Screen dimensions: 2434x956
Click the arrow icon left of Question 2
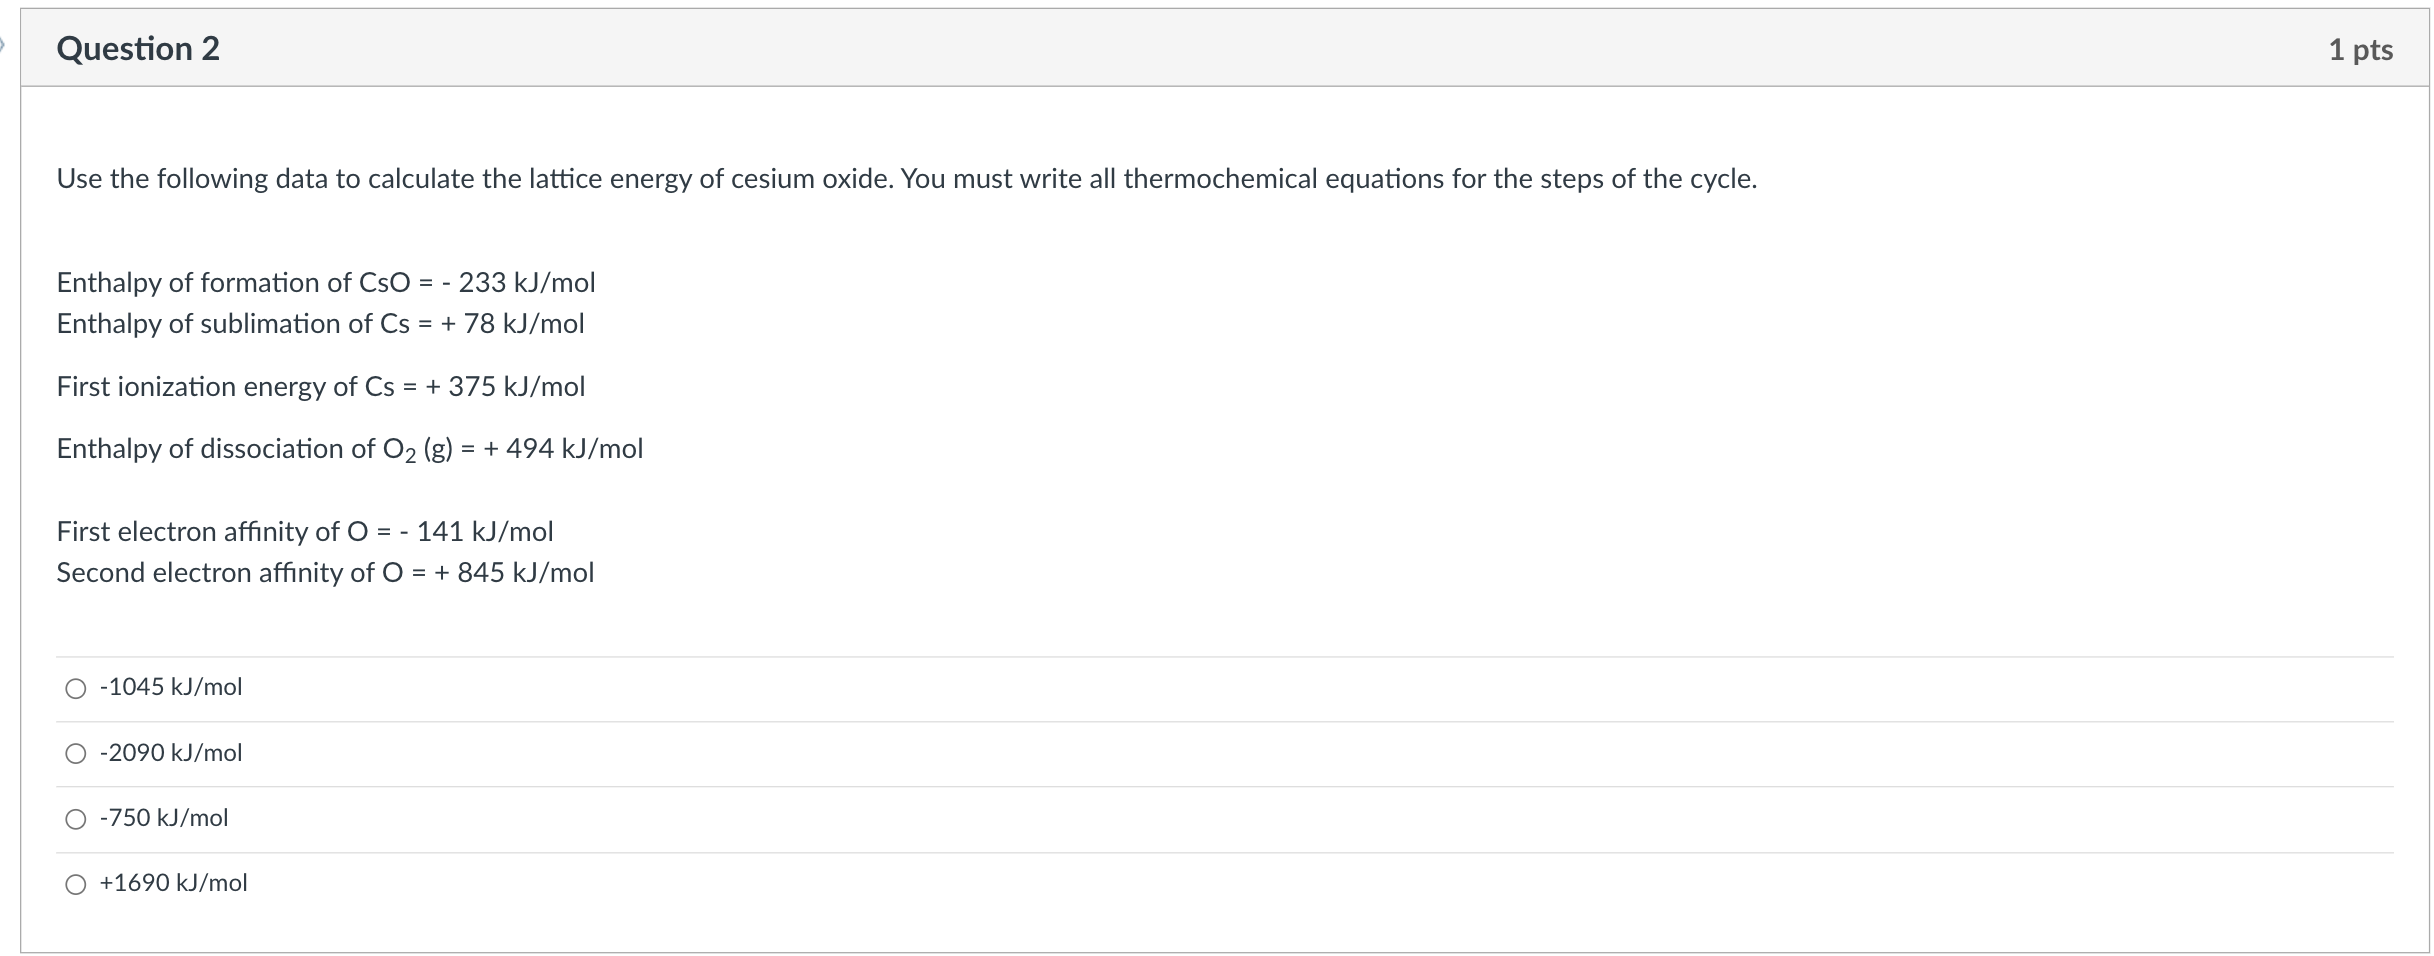coord(3,44)
